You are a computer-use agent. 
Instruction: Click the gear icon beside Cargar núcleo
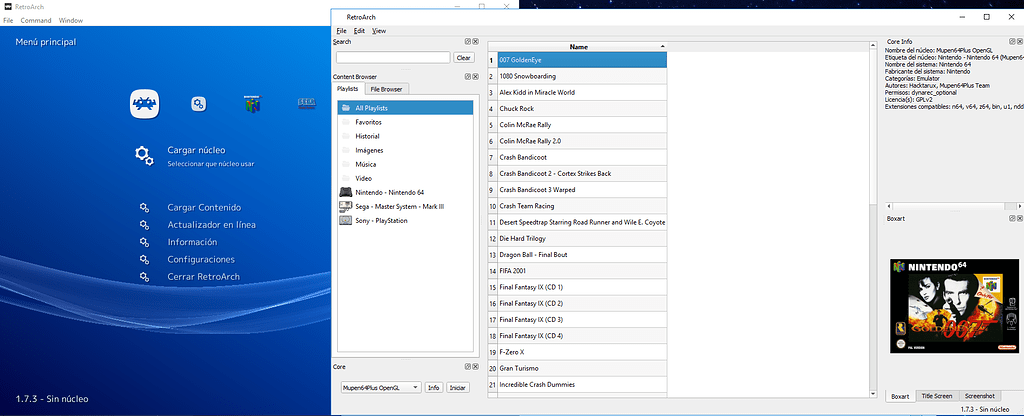pos(144,155)
